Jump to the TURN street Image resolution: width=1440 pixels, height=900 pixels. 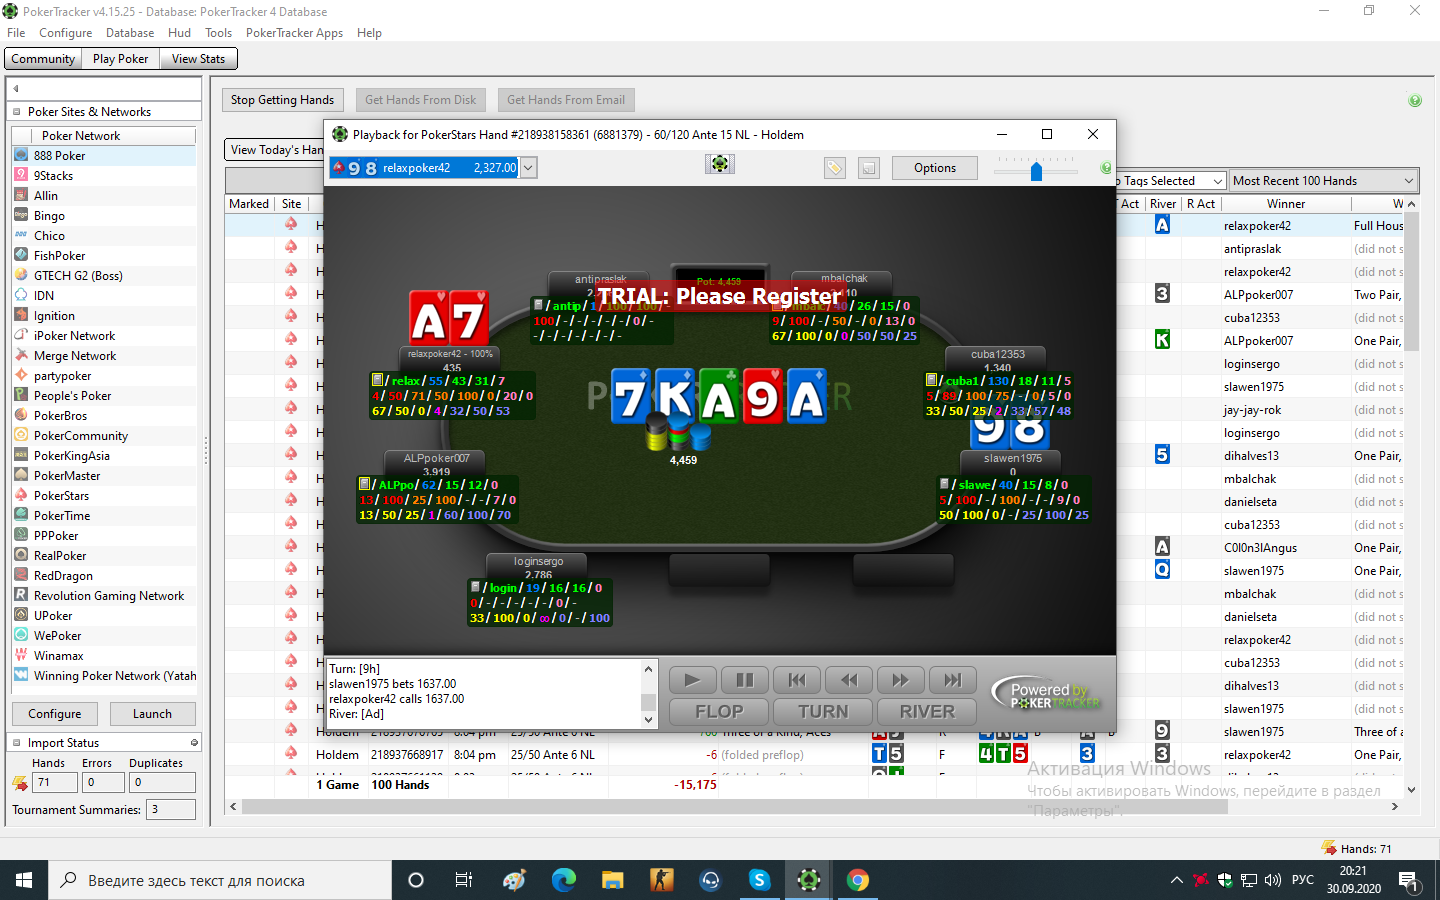823,712
